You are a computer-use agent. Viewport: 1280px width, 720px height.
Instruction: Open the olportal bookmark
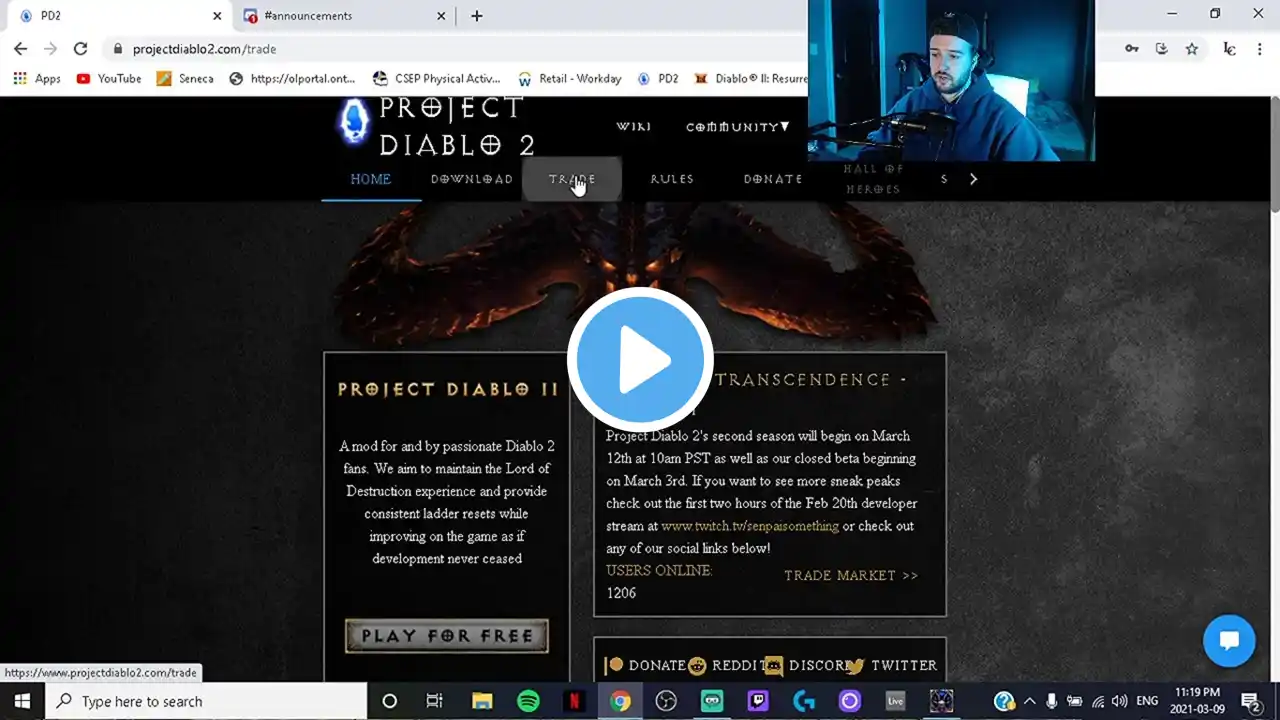(x=292, y=78)
